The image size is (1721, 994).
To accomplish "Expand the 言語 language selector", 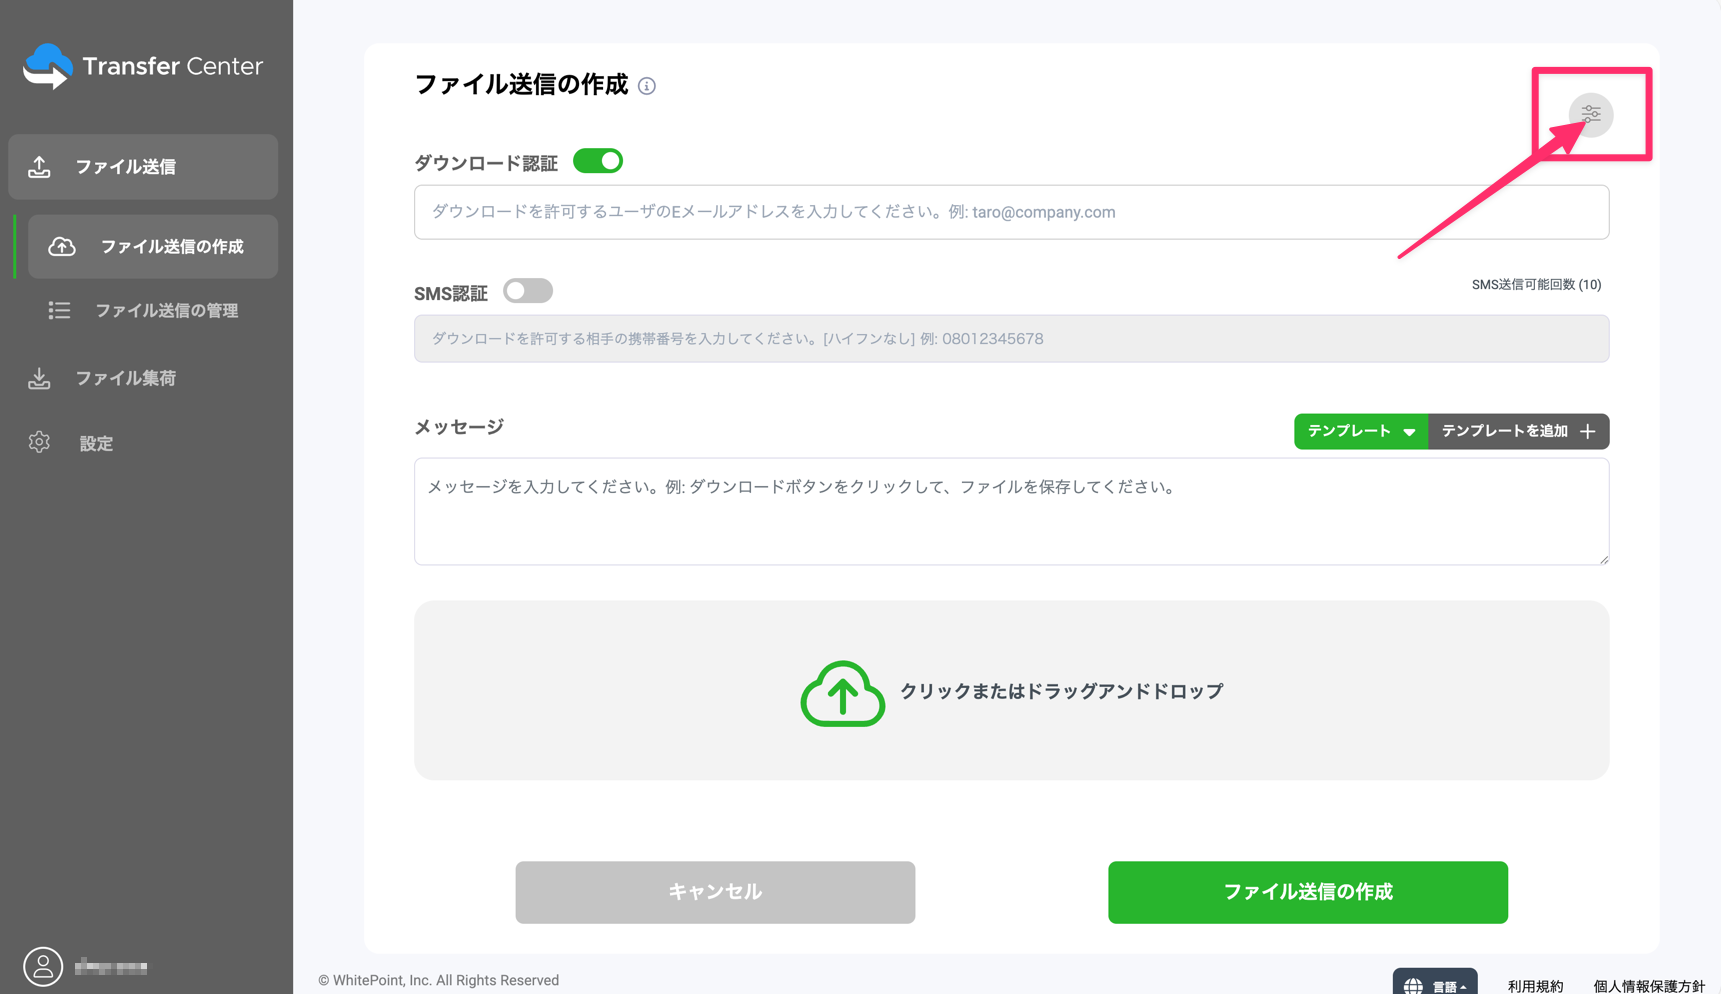I will tap(1435, 984).
